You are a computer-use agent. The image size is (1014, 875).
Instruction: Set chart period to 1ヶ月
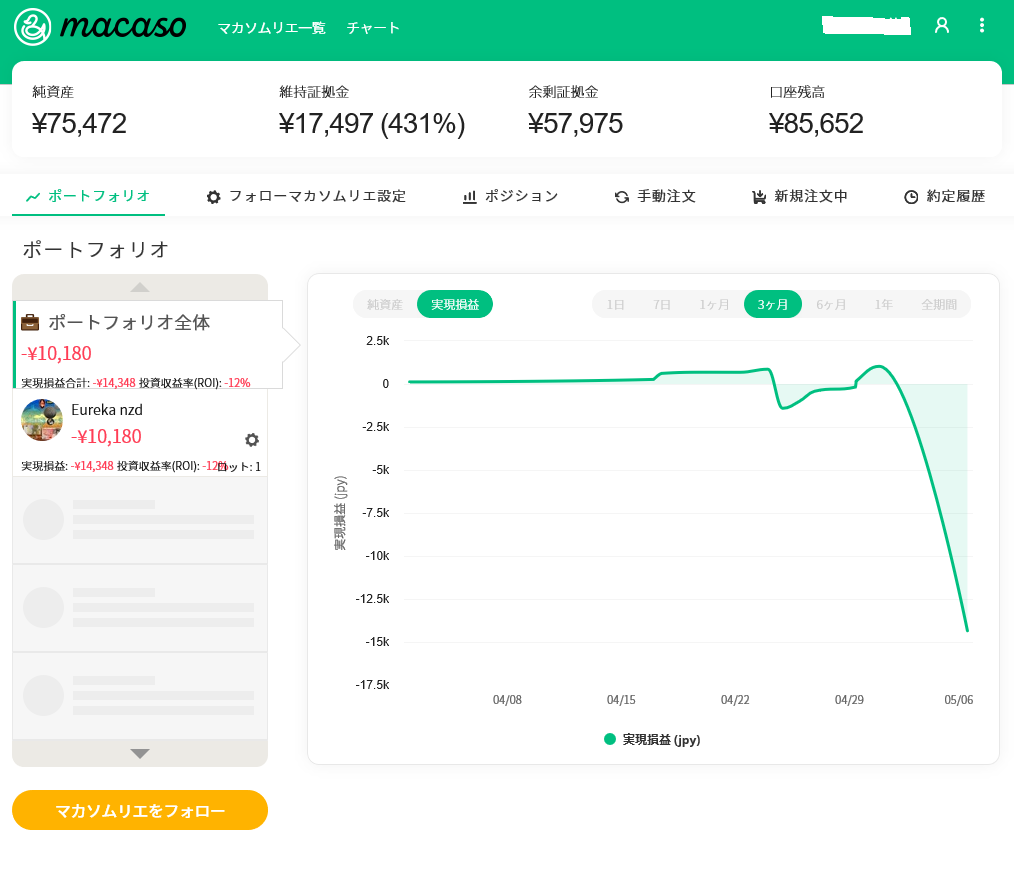[714, 304]
